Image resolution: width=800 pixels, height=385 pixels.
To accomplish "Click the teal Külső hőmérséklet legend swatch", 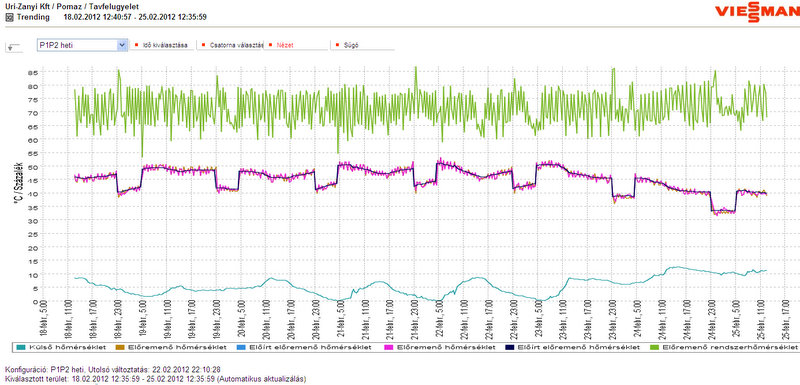I will coord(21,347).
